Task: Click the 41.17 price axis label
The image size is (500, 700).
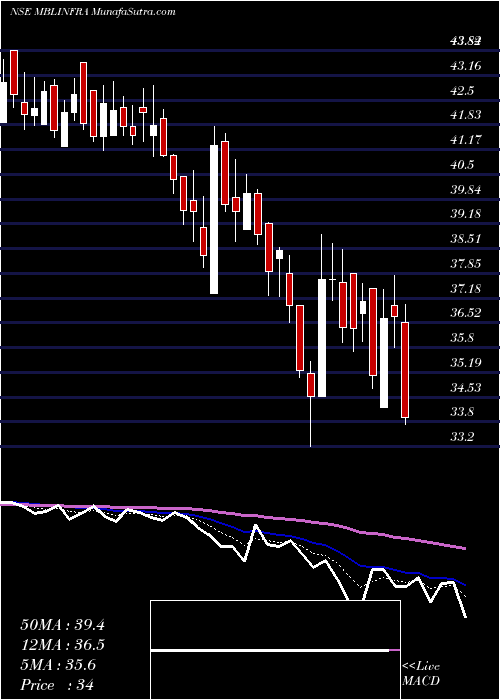Action: pos(466,140)
